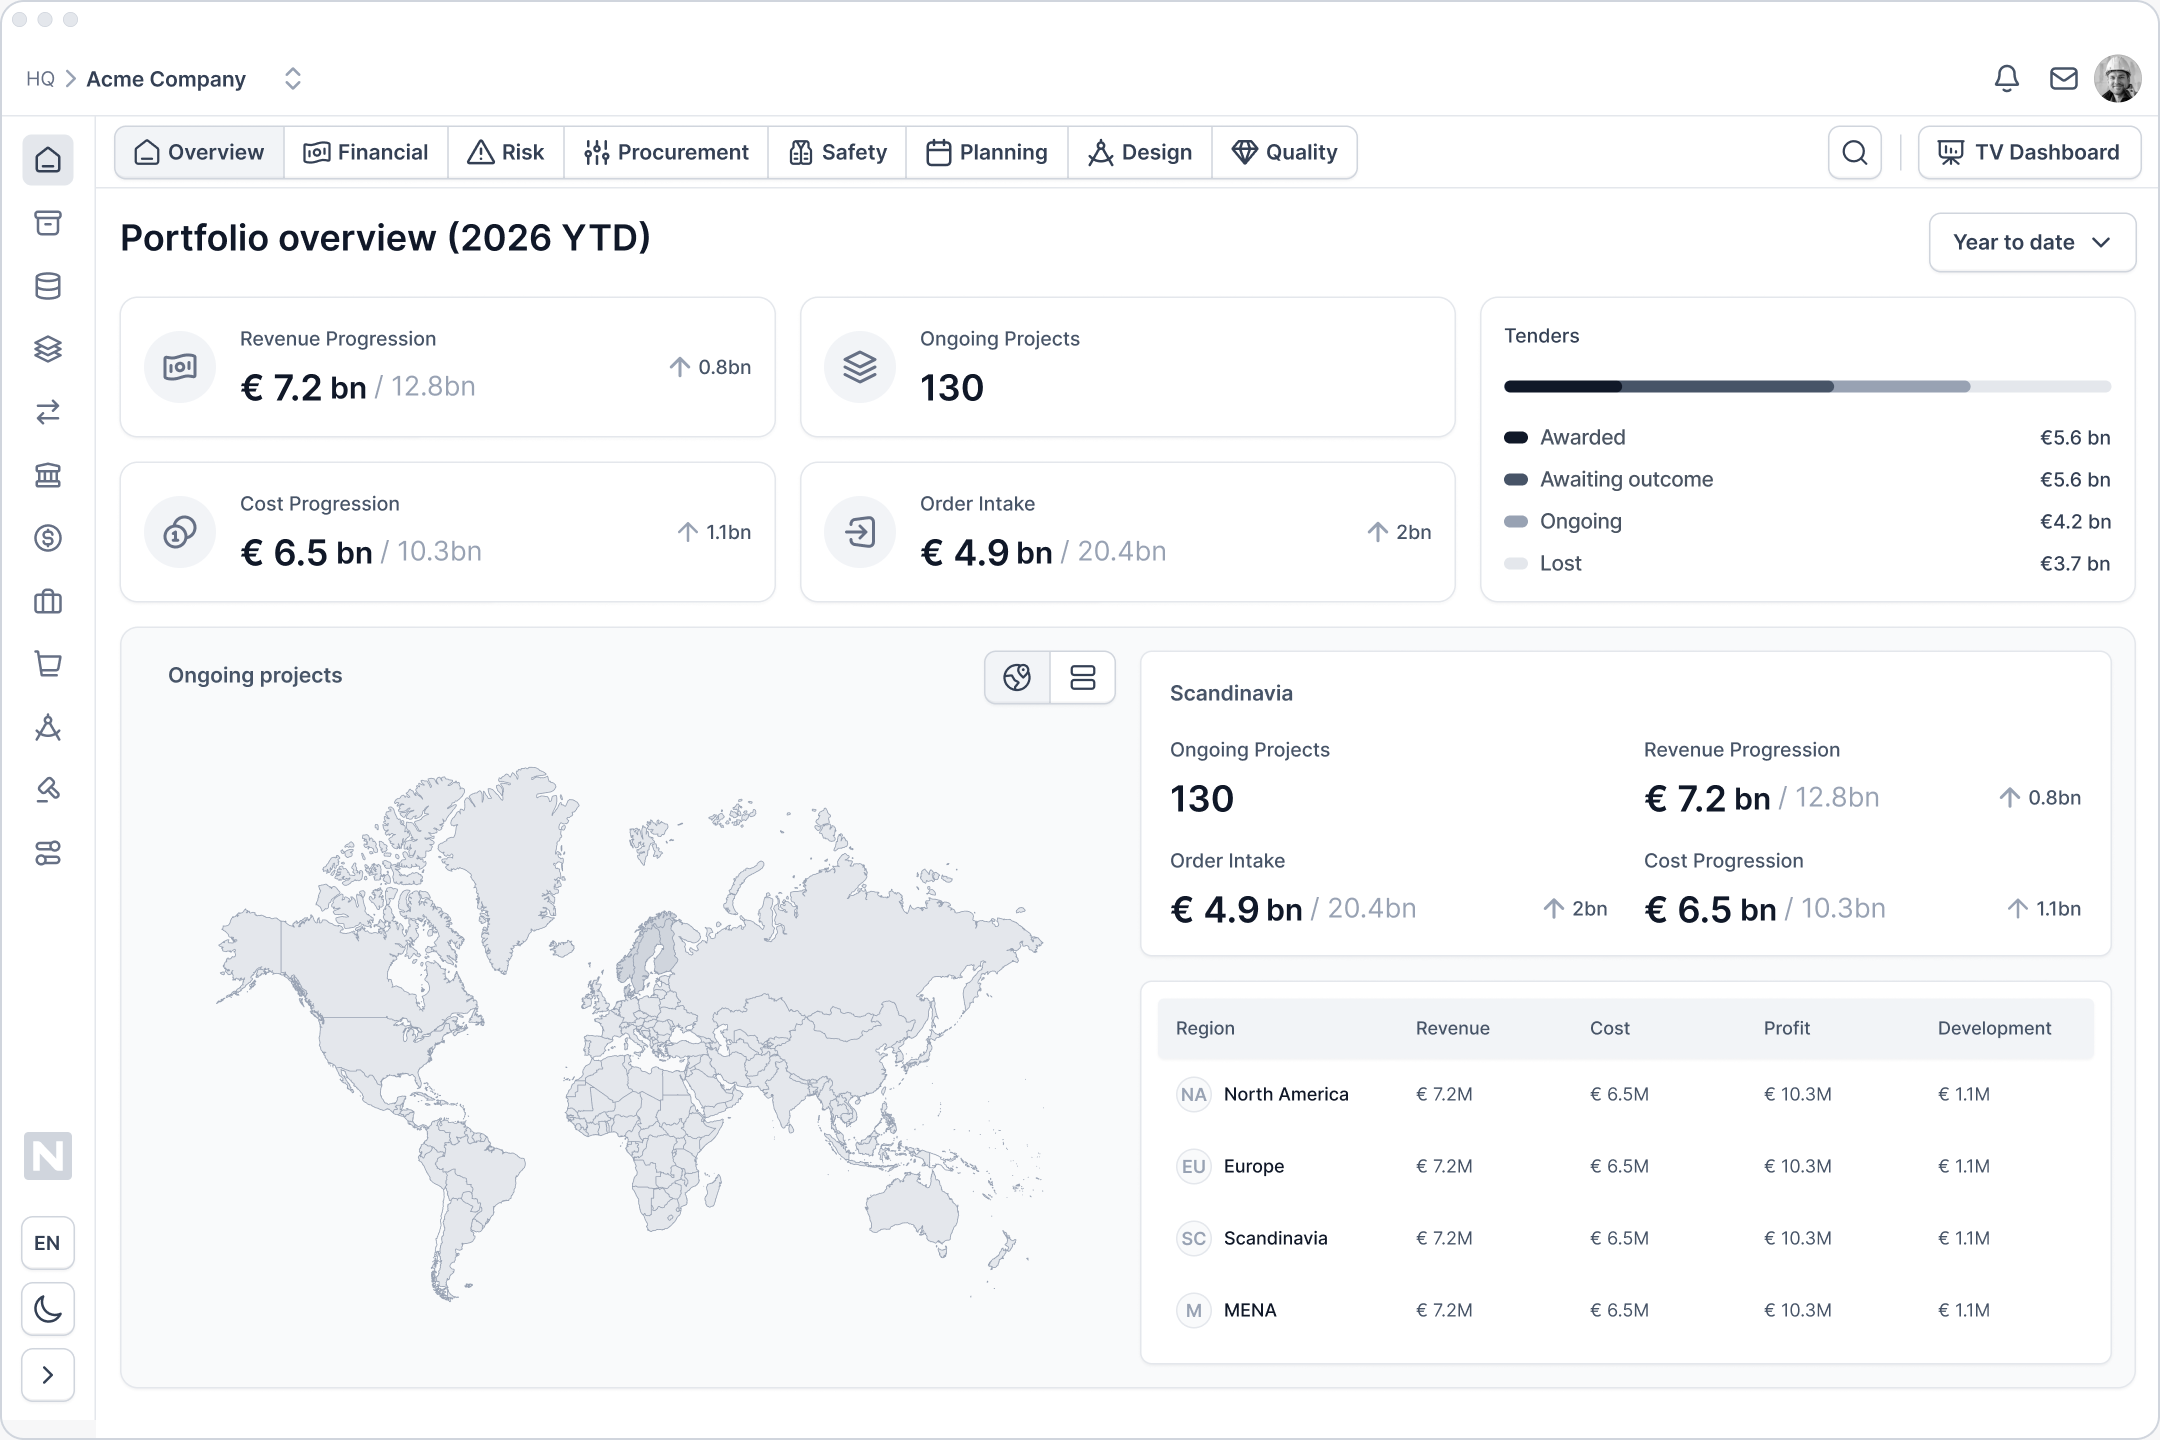The width and height of the screenshot is (2160, 1440).
Task: Click the Cost column header
Action: 1610,1028
